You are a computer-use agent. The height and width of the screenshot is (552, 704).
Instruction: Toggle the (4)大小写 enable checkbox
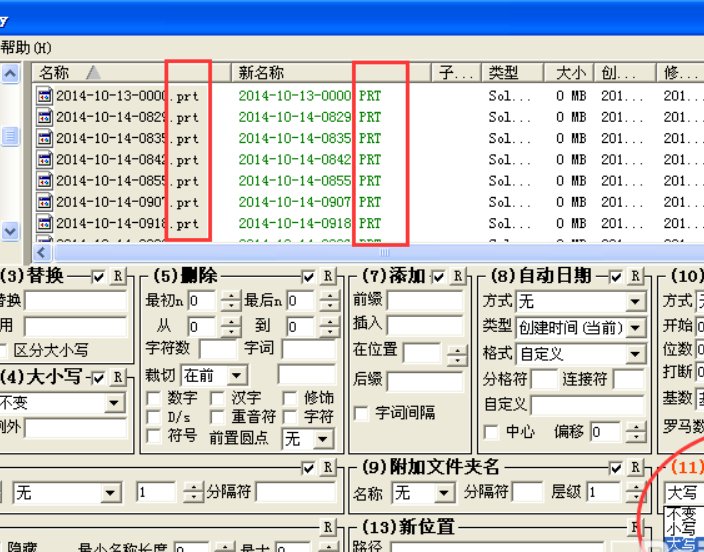point(98,378)
